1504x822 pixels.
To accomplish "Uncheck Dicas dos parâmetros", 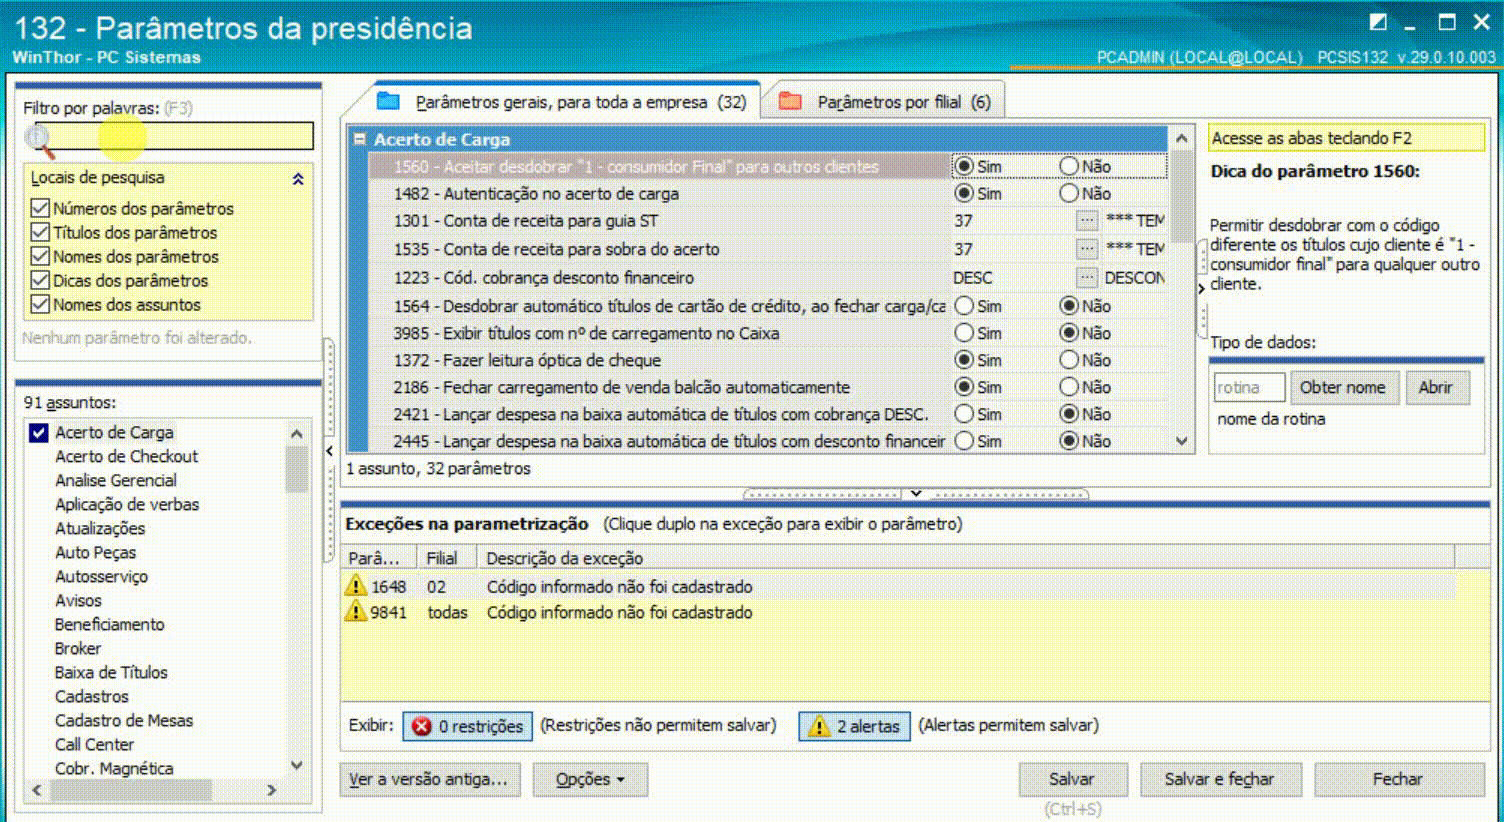I will 40,280.
